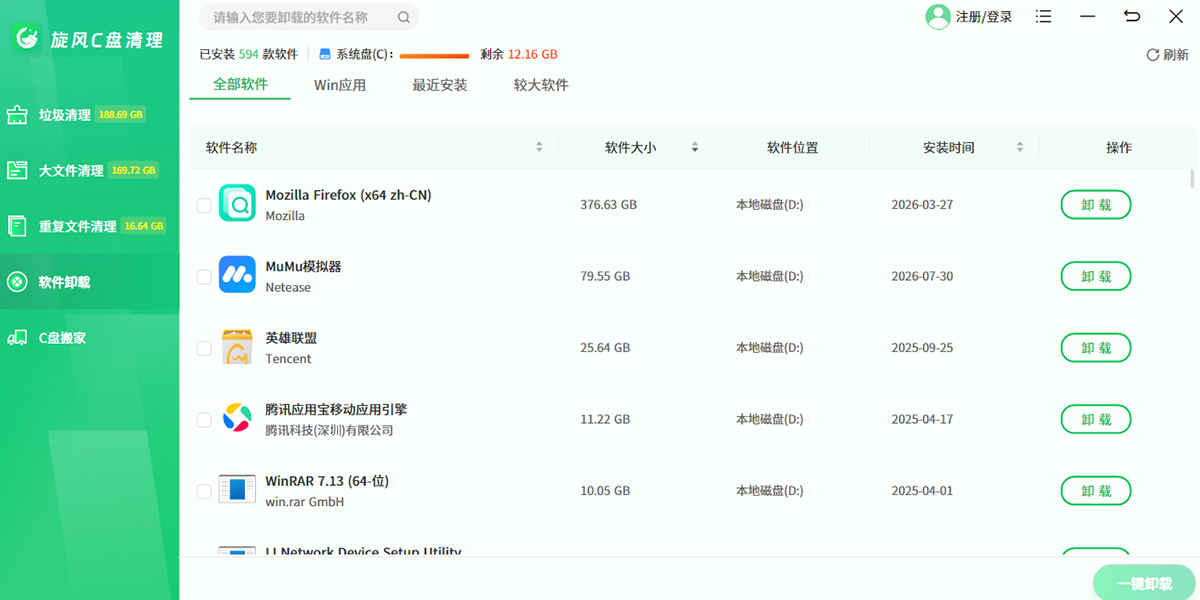Click the 2025-09-25 install date
Viewport: 1200px width, 600px height.
point(922,348)
